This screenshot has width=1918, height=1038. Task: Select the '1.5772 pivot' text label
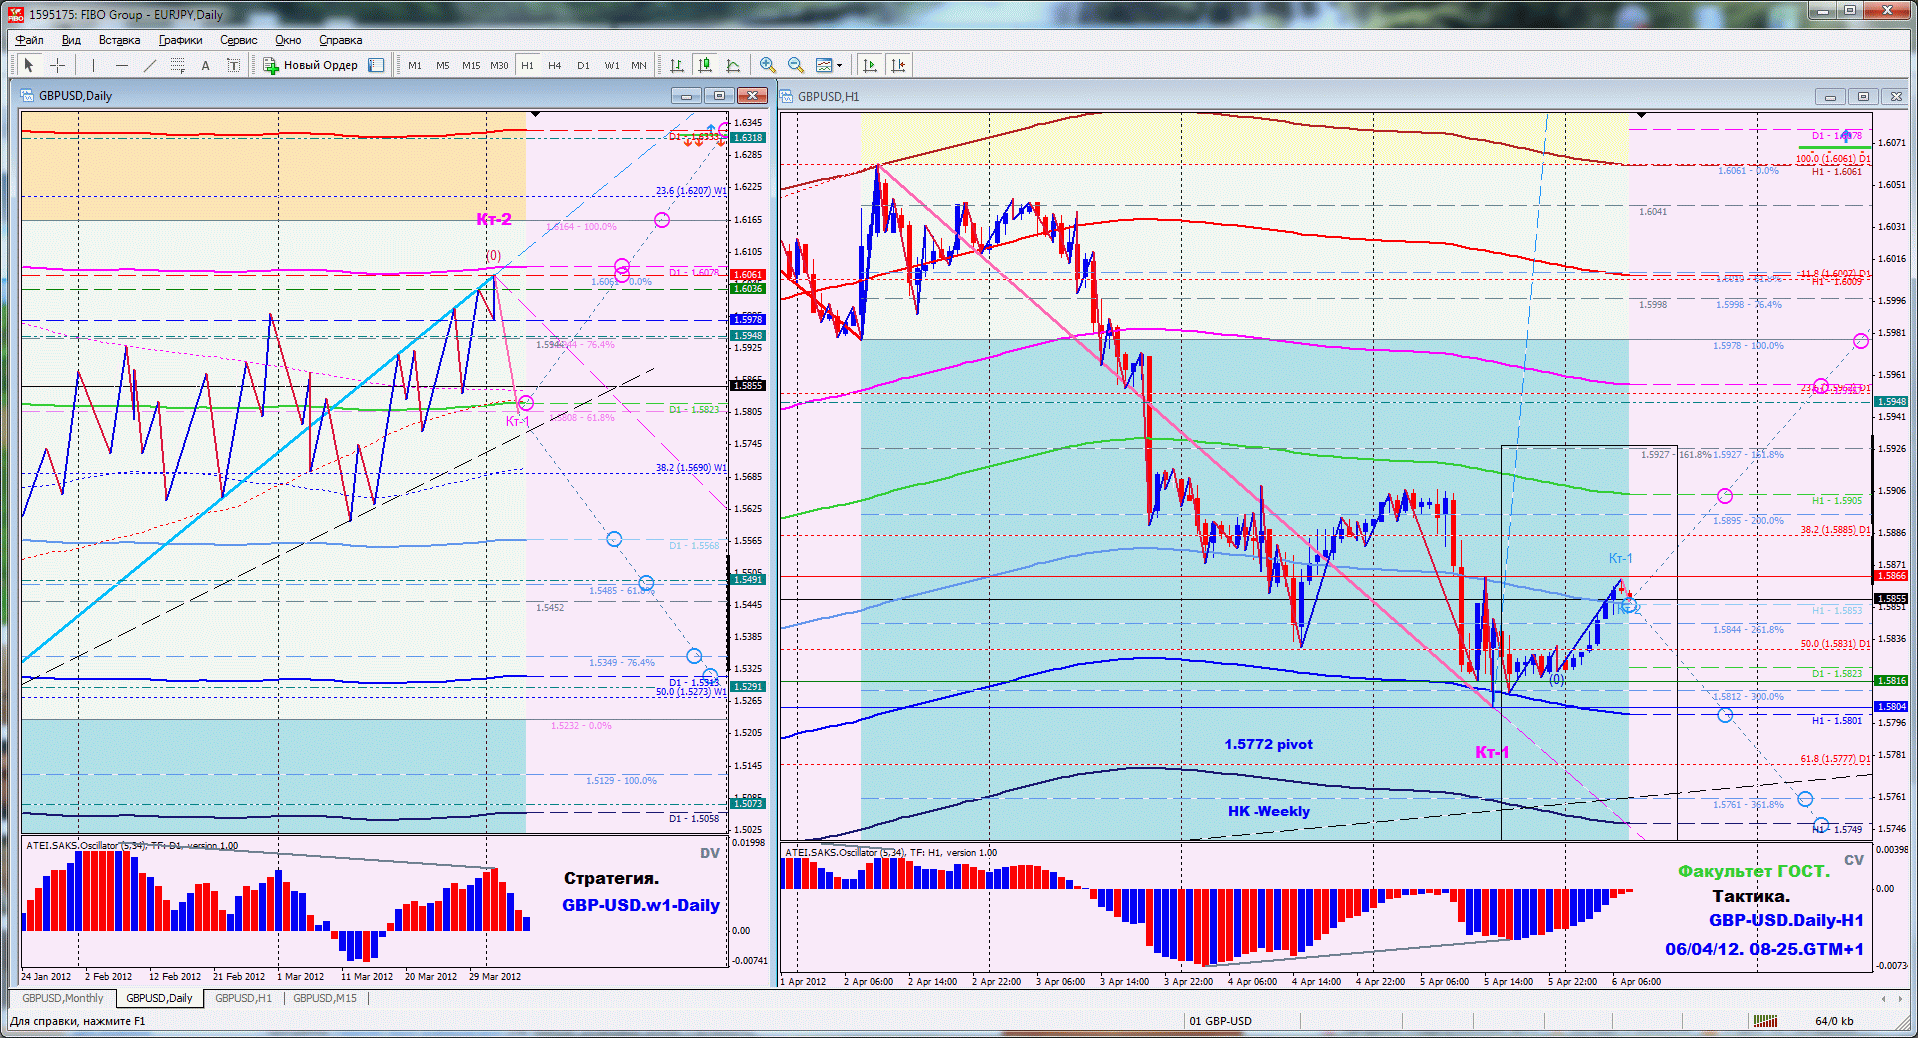tap(1268, 744)
